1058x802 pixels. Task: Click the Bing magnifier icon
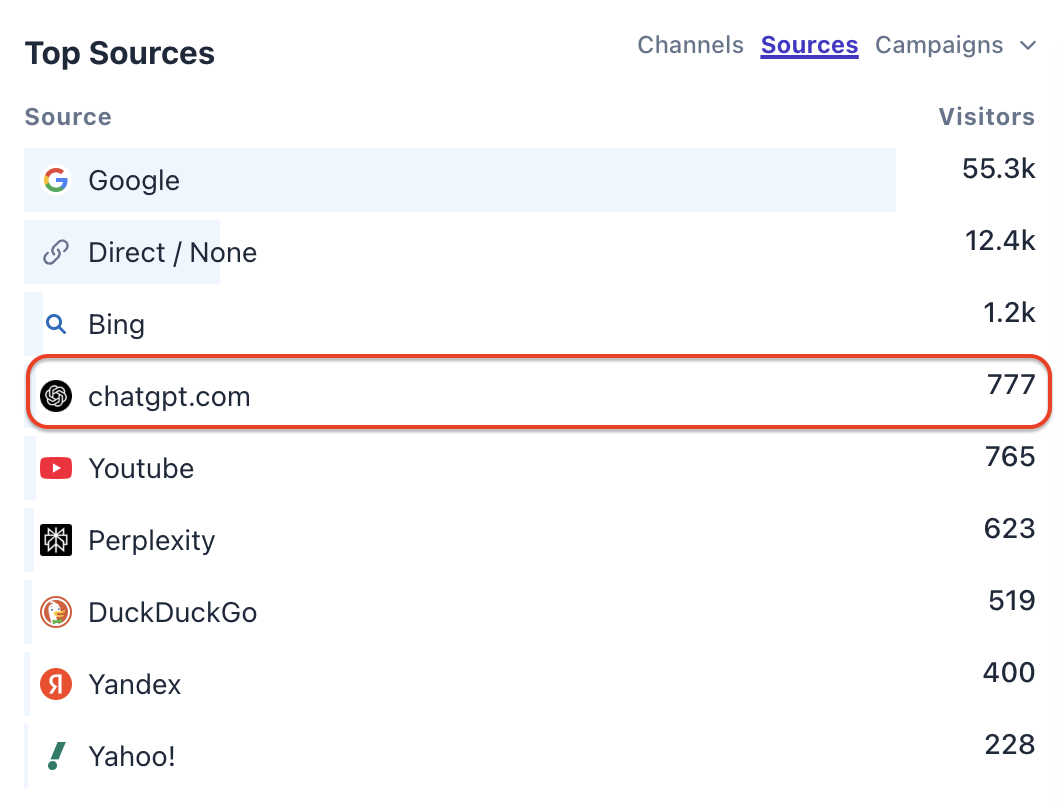[x=56, y=324]
